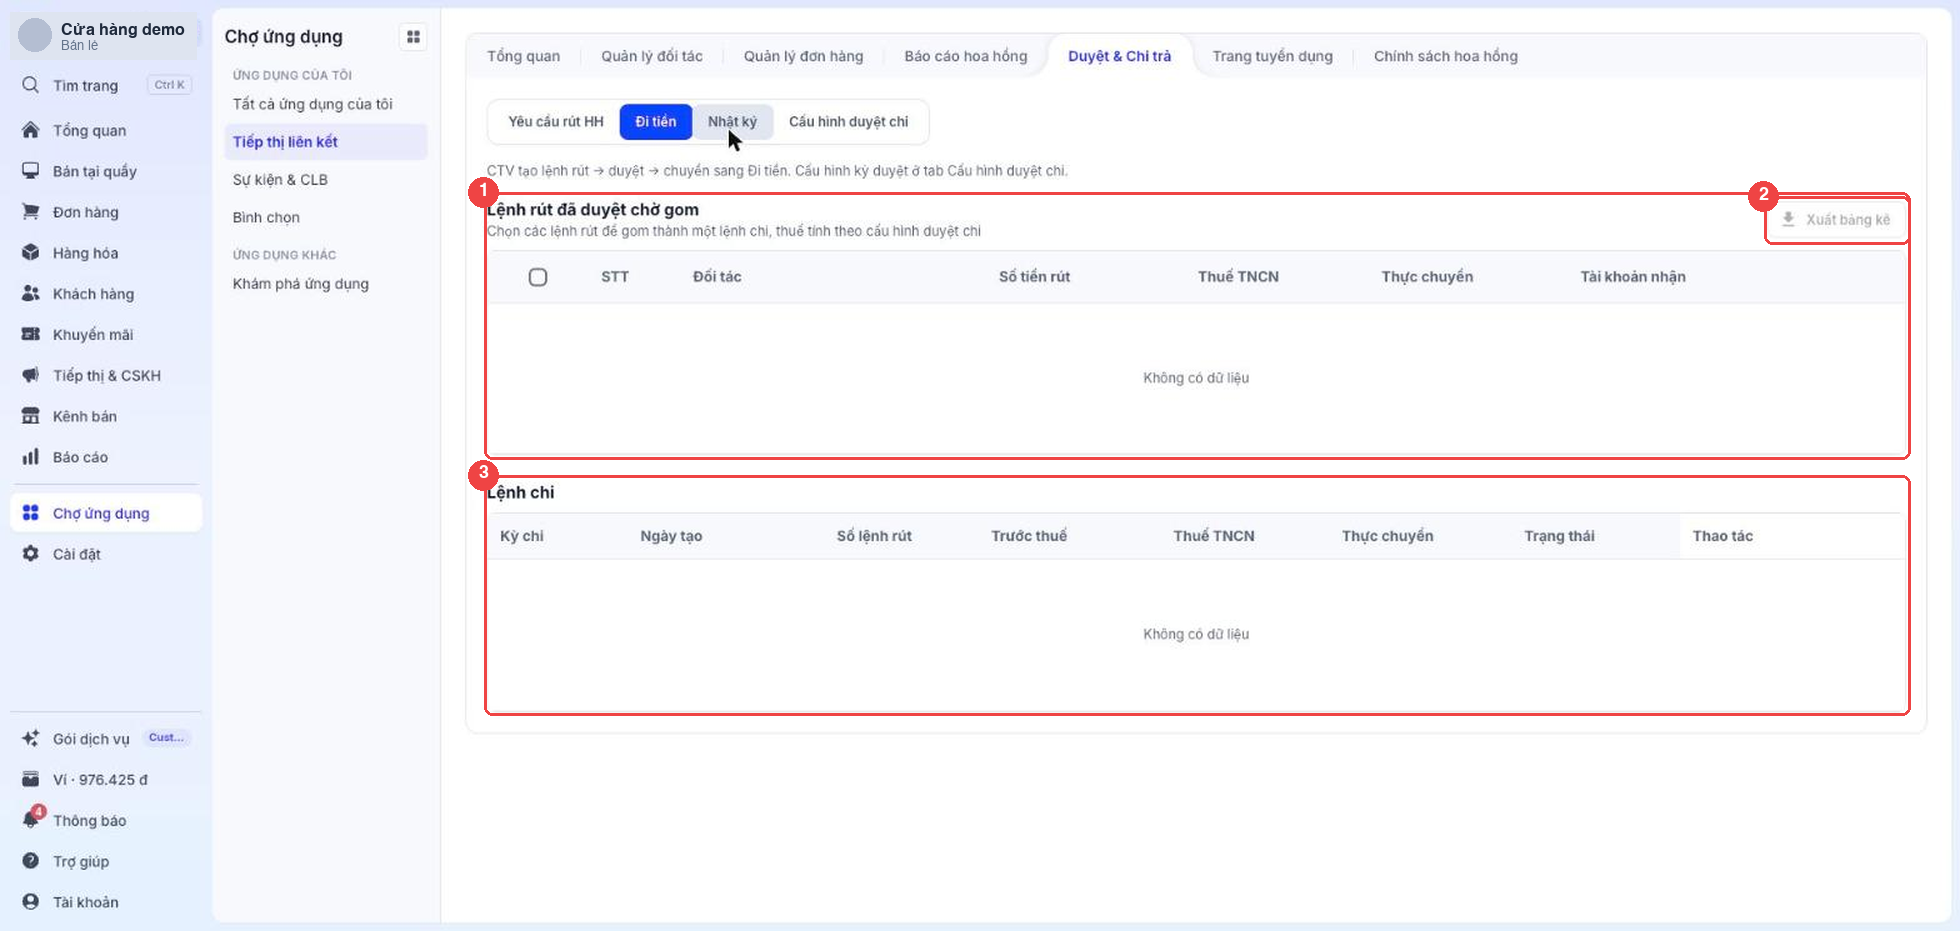Switch to the Nhật ký sub-tab
This screenshot has height=931, width=1960.
click(733, 122)
